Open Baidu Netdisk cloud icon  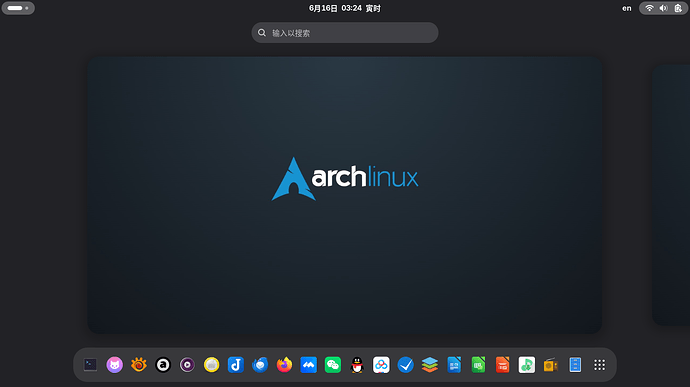381,365
